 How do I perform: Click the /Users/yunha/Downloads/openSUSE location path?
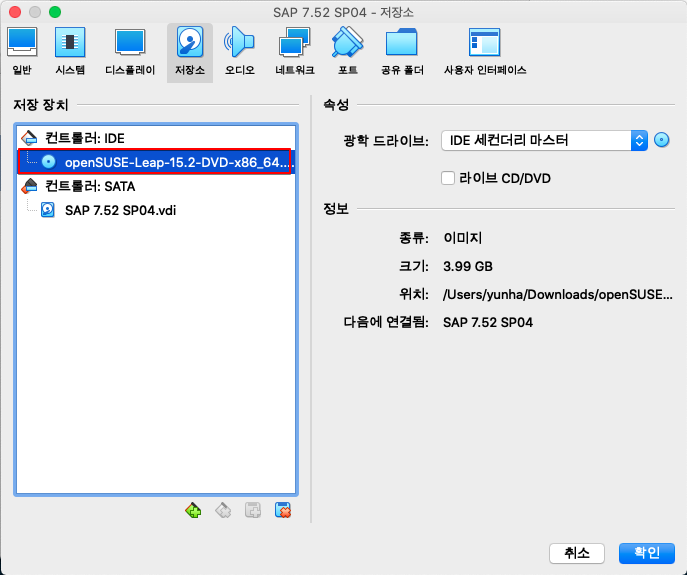click(557, 295)
